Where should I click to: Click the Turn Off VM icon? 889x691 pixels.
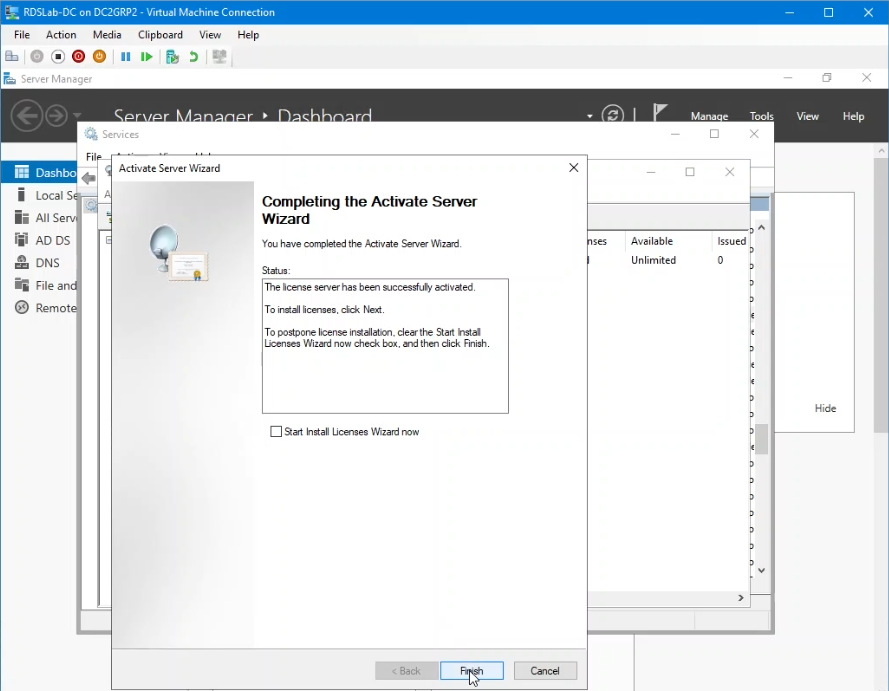(x=58, y=57)
